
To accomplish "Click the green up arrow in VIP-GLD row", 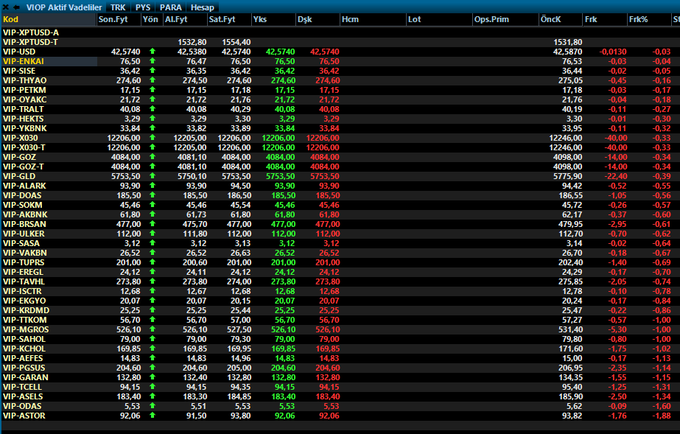I will [x=153, y=176].
